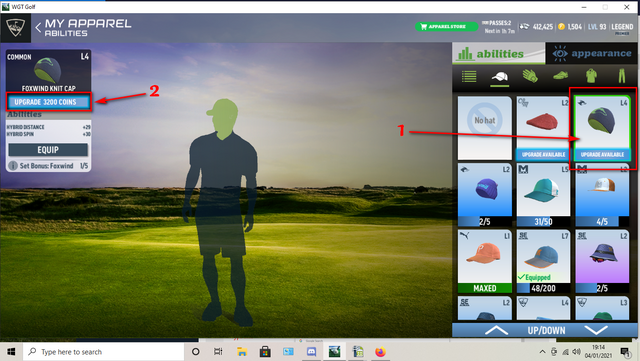Click Upgrade 3200 Coins button
This screenshot has height=361, width=640.
[49, 102]
